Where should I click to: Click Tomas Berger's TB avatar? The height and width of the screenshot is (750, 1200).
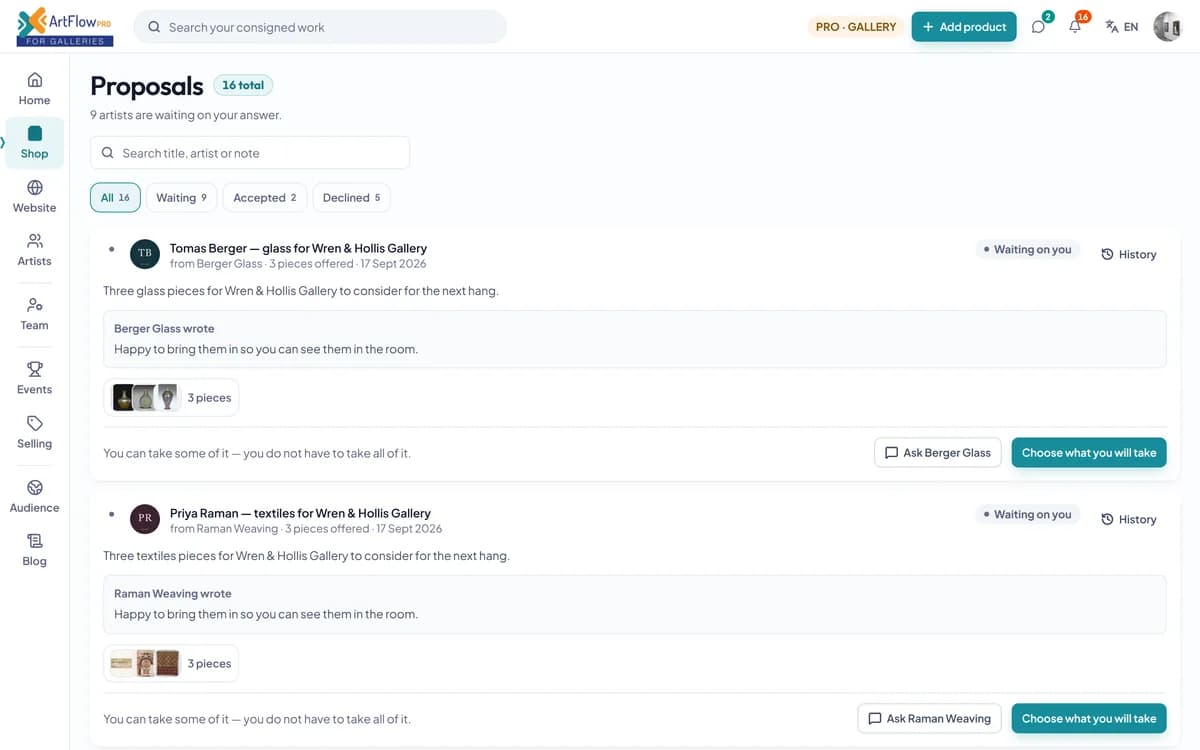145,254
